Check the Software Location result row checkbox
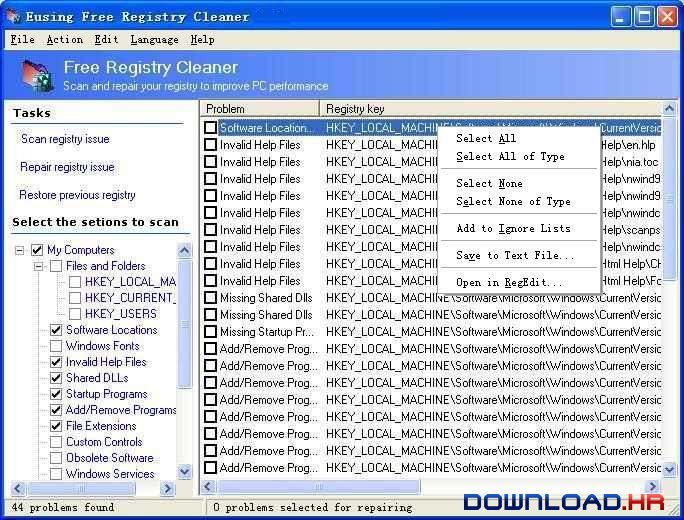This screenshot has width=684, height=520. tap(210, 128)
